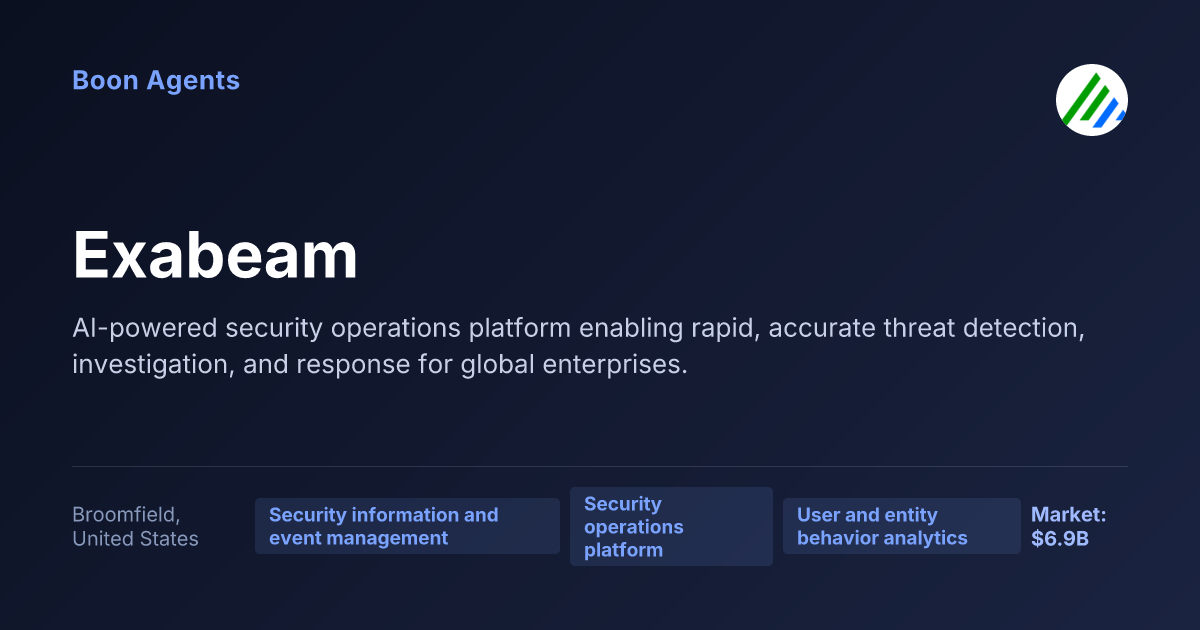Click the Boon Agents brand link
This screenshot has height=630, width=1200.
[156, 80]
